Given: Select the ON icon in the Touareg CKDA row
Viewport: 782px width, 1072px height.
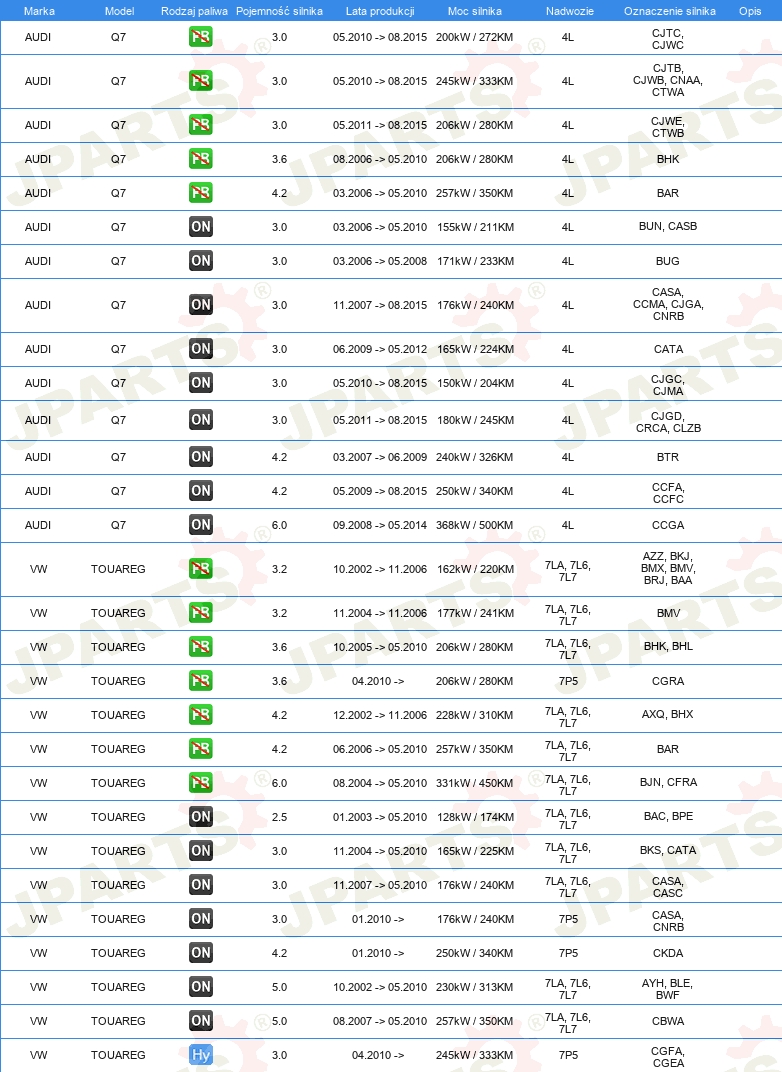Looking at the screenshot, I should pos(200,953).
